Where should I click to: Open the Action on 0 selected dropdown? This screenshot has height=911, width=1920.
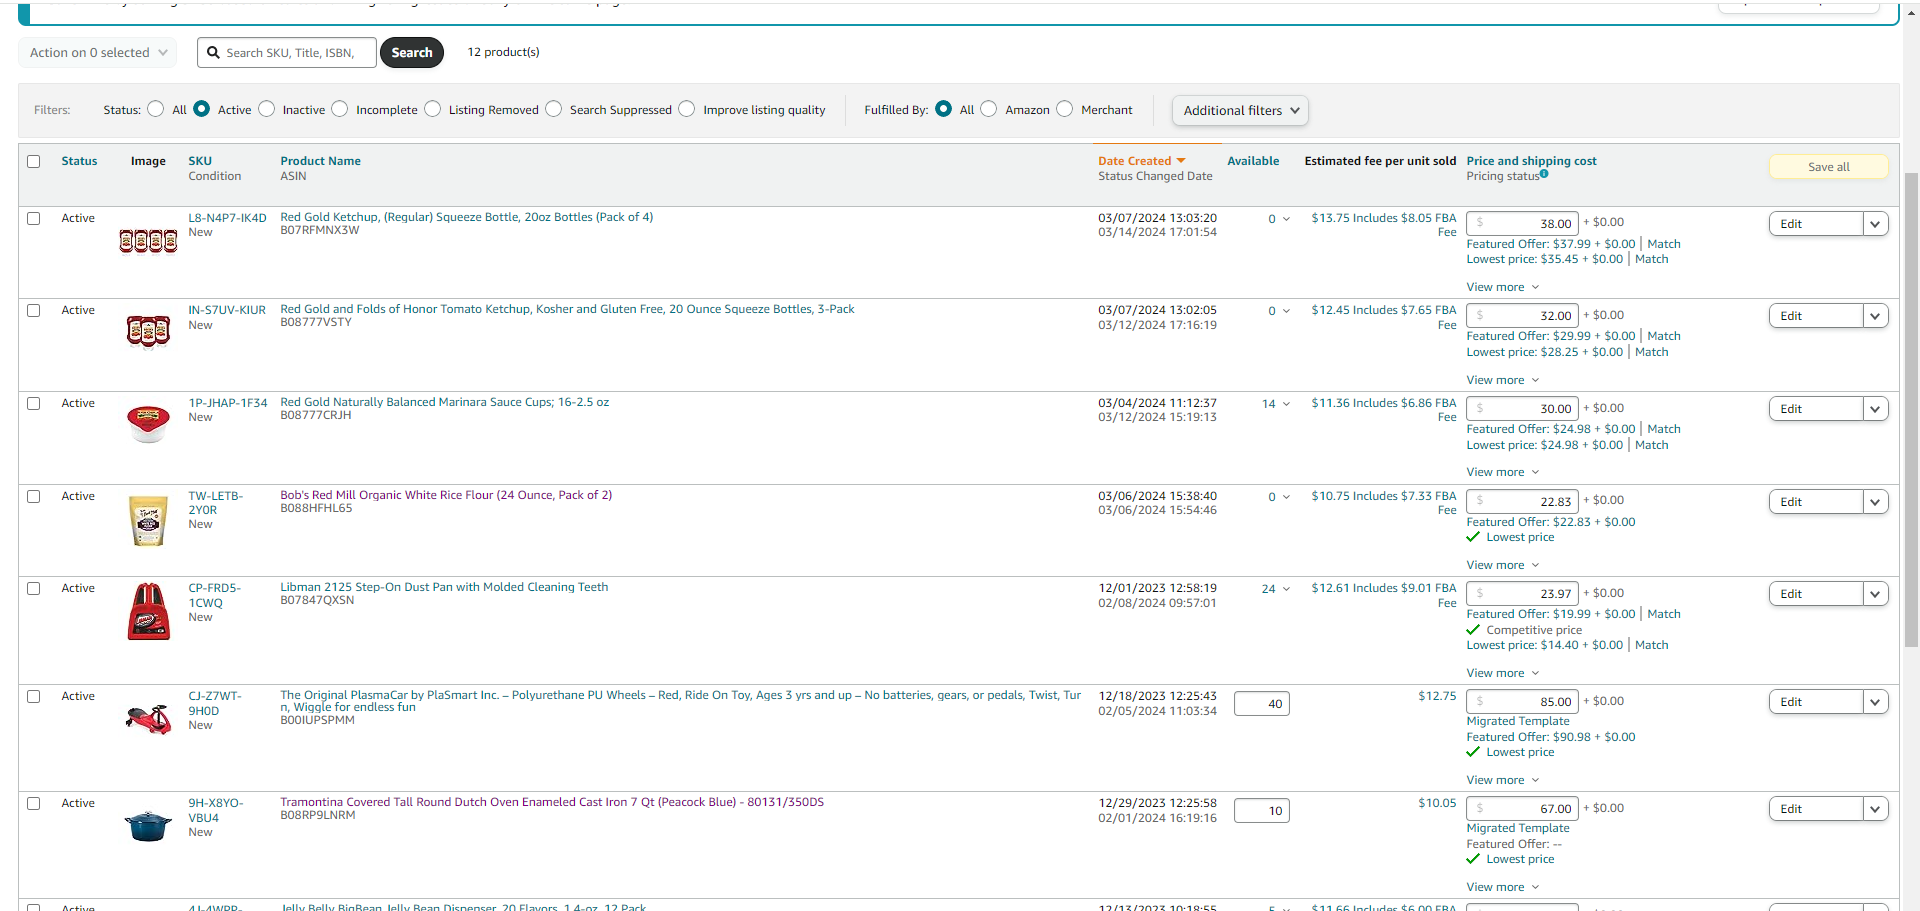pyautogui.click(x=98, y=53)
